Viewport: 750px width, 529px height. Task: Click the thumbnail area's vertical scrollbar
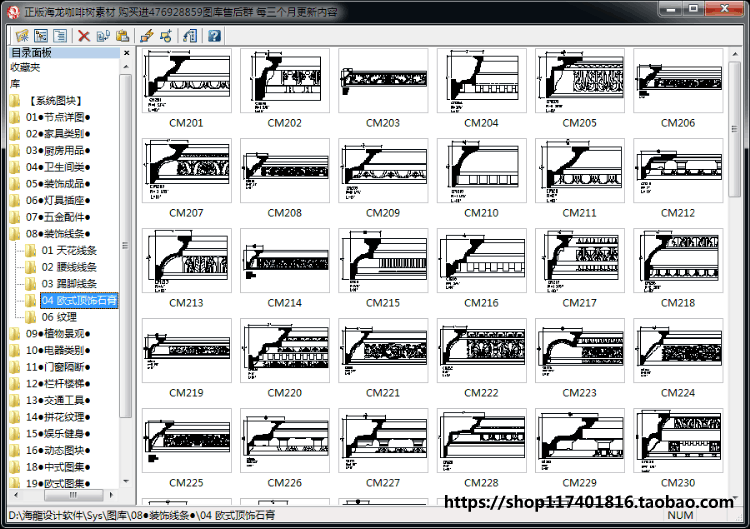click(735, 275)
